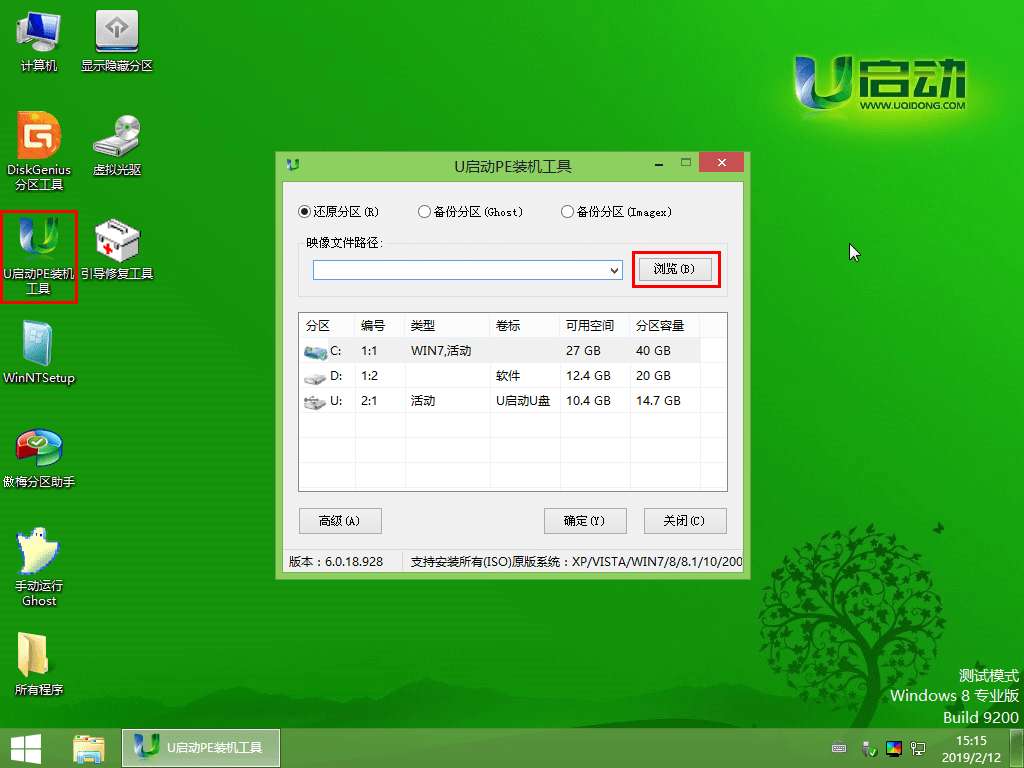
Task: Select 备份分区(Imagex) radio option
Action: point(567,212)
